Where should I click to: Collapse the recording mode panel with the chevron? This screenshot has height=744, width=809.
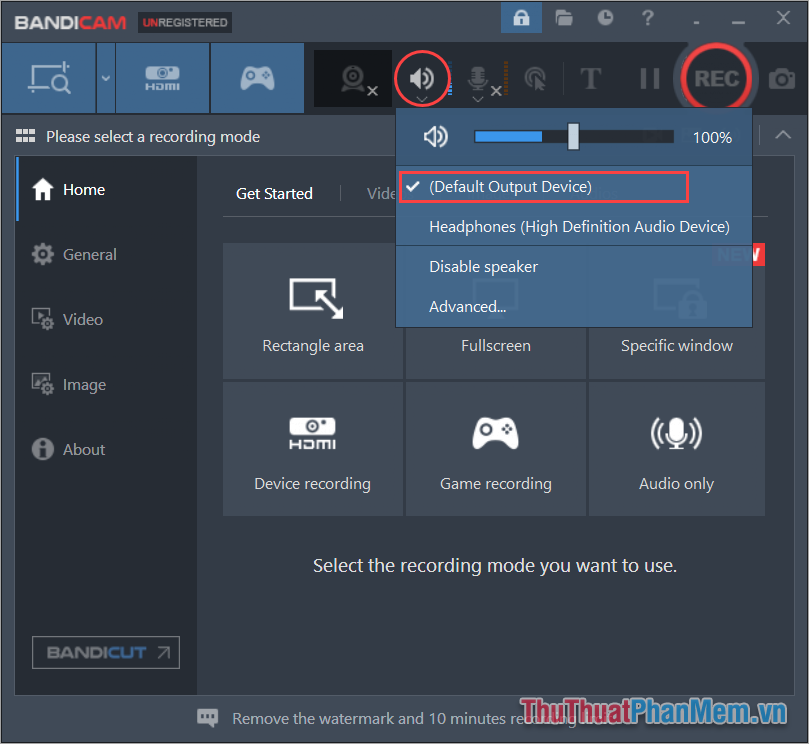[783, 135]
